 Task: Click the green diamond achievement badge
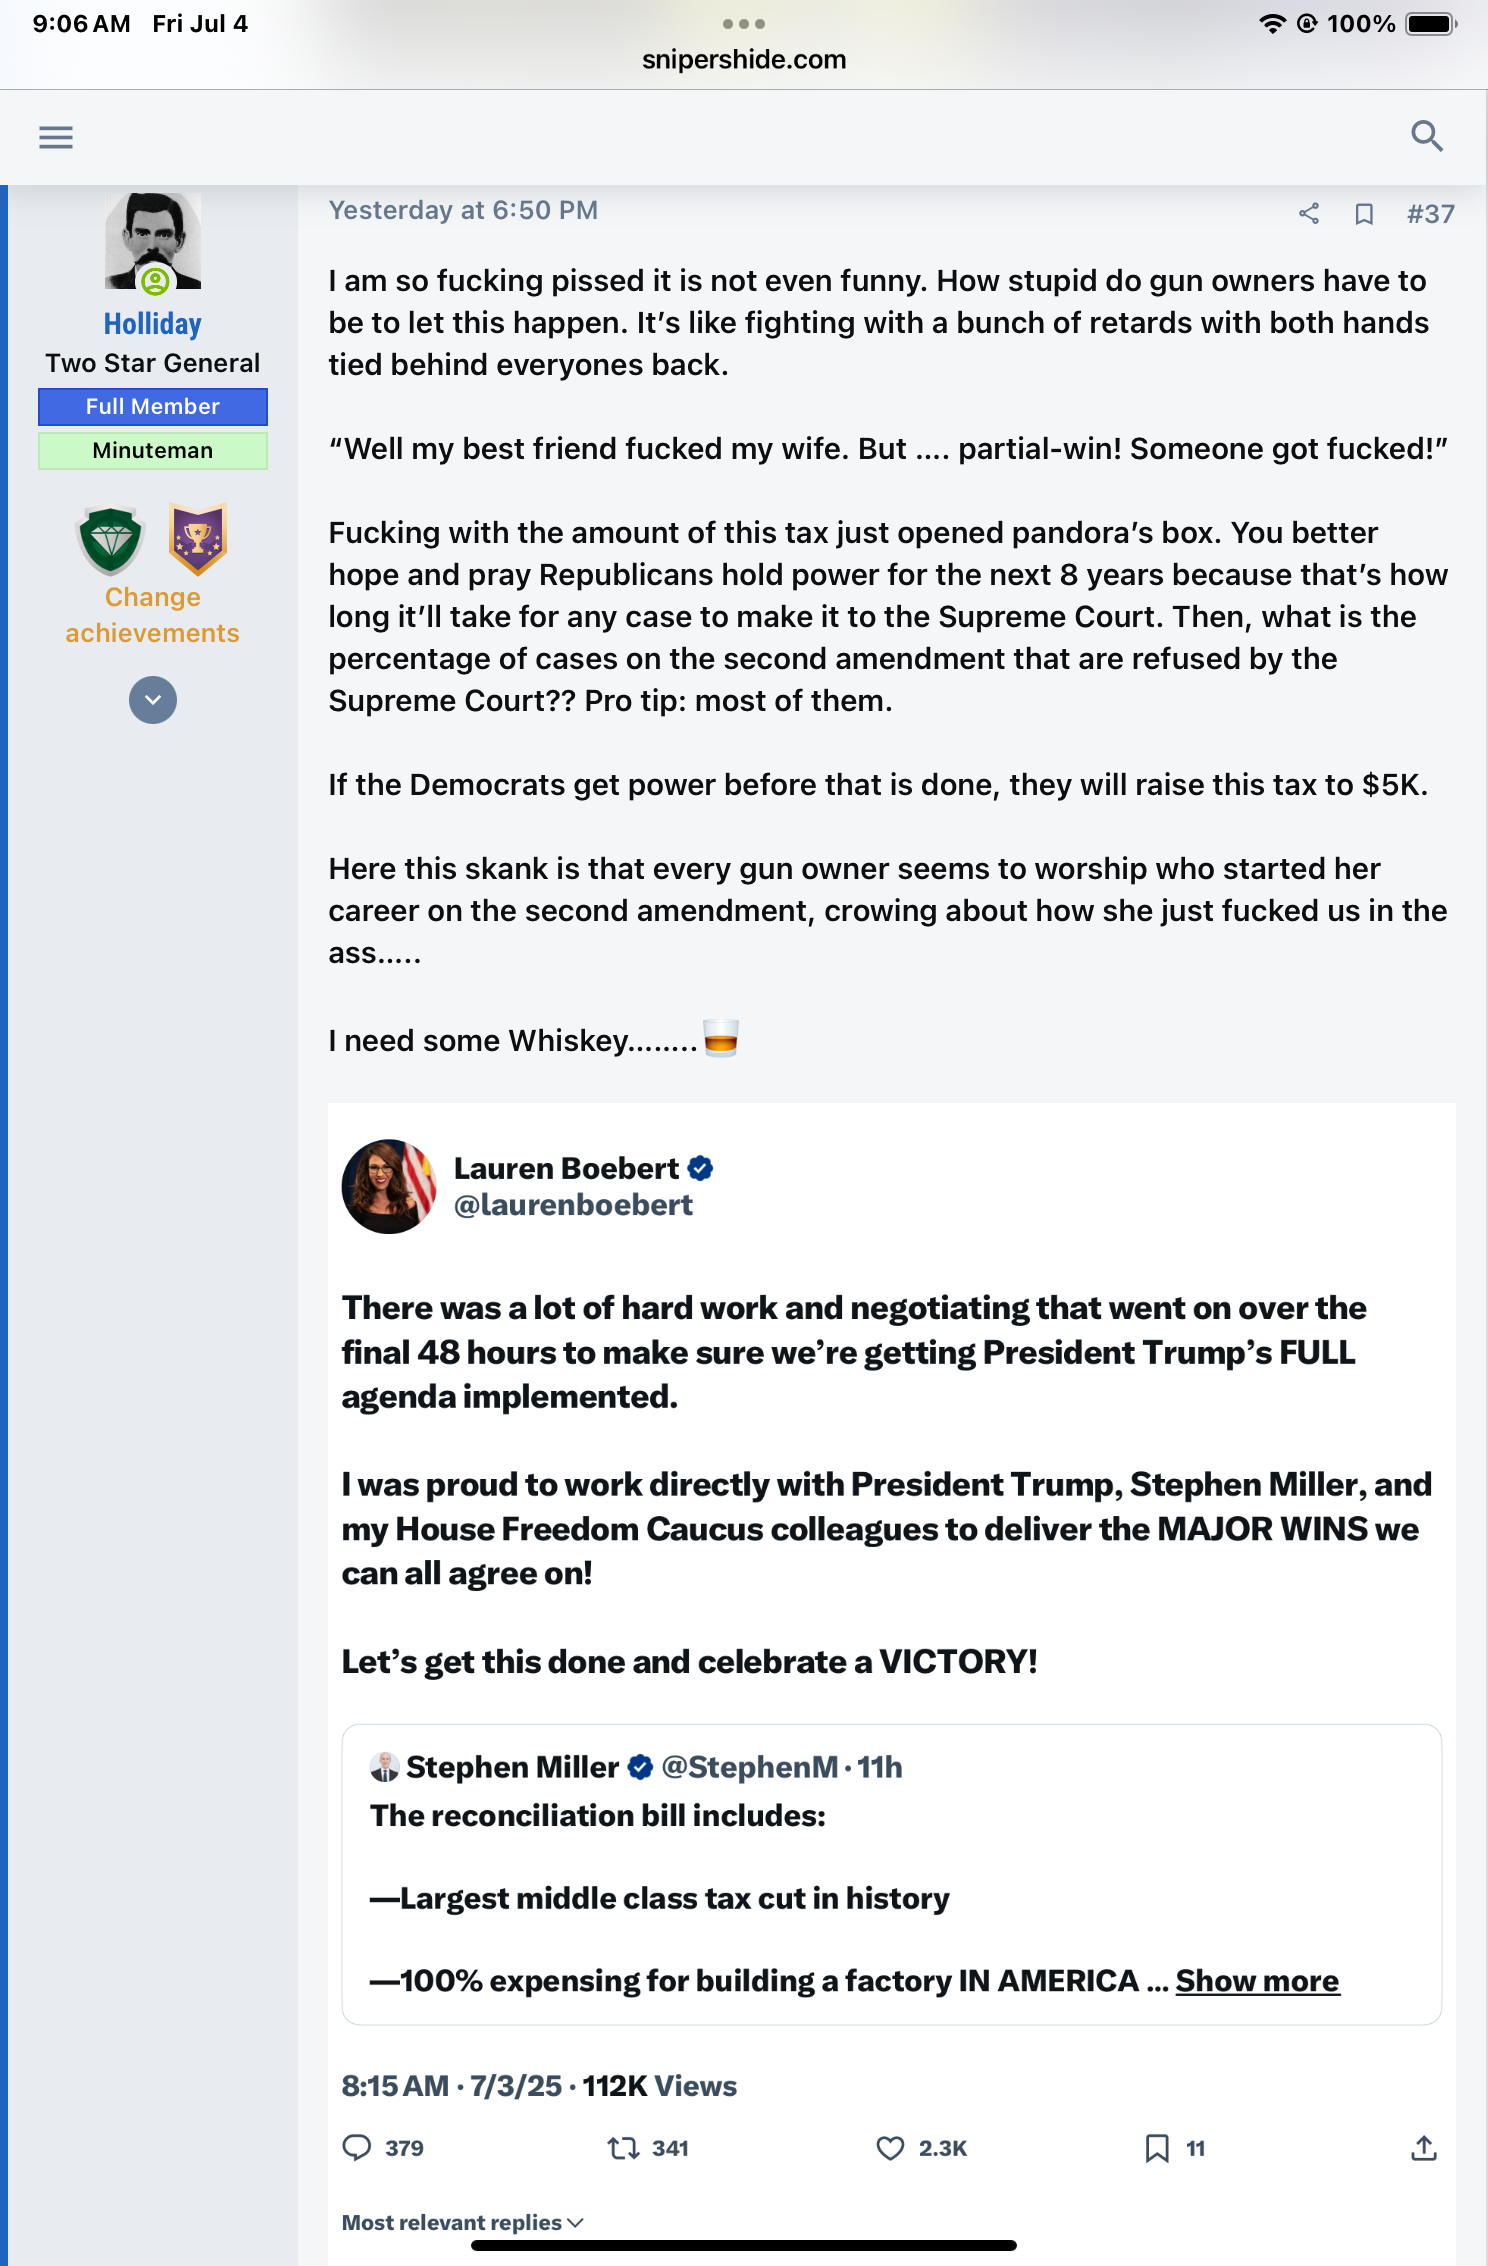point(111,541)
